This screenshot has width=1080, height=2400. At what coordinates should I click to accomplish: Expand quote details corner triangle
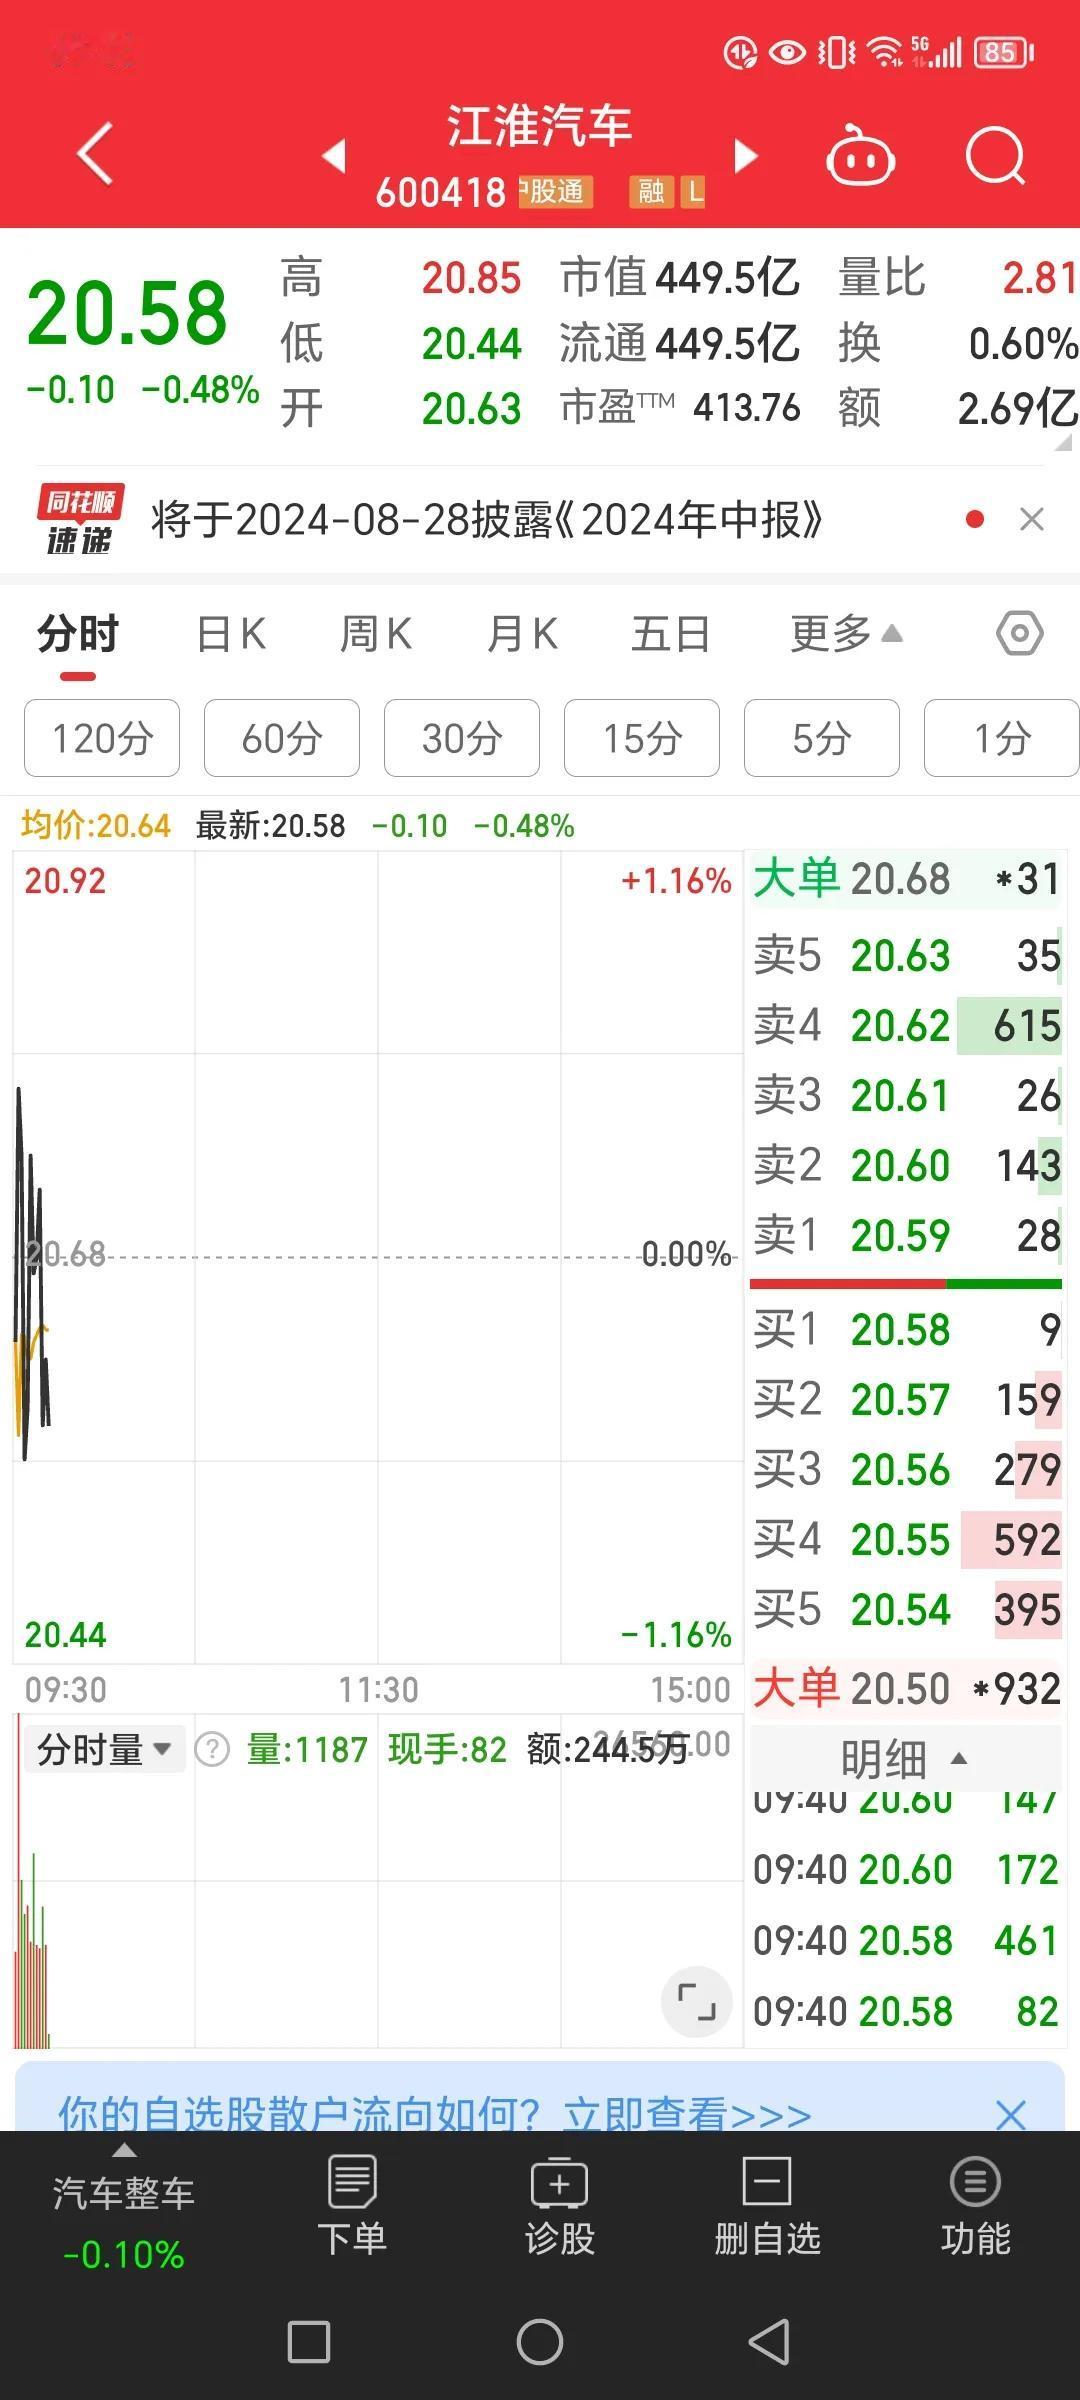pyautogui.click(x=1064, y=441)
